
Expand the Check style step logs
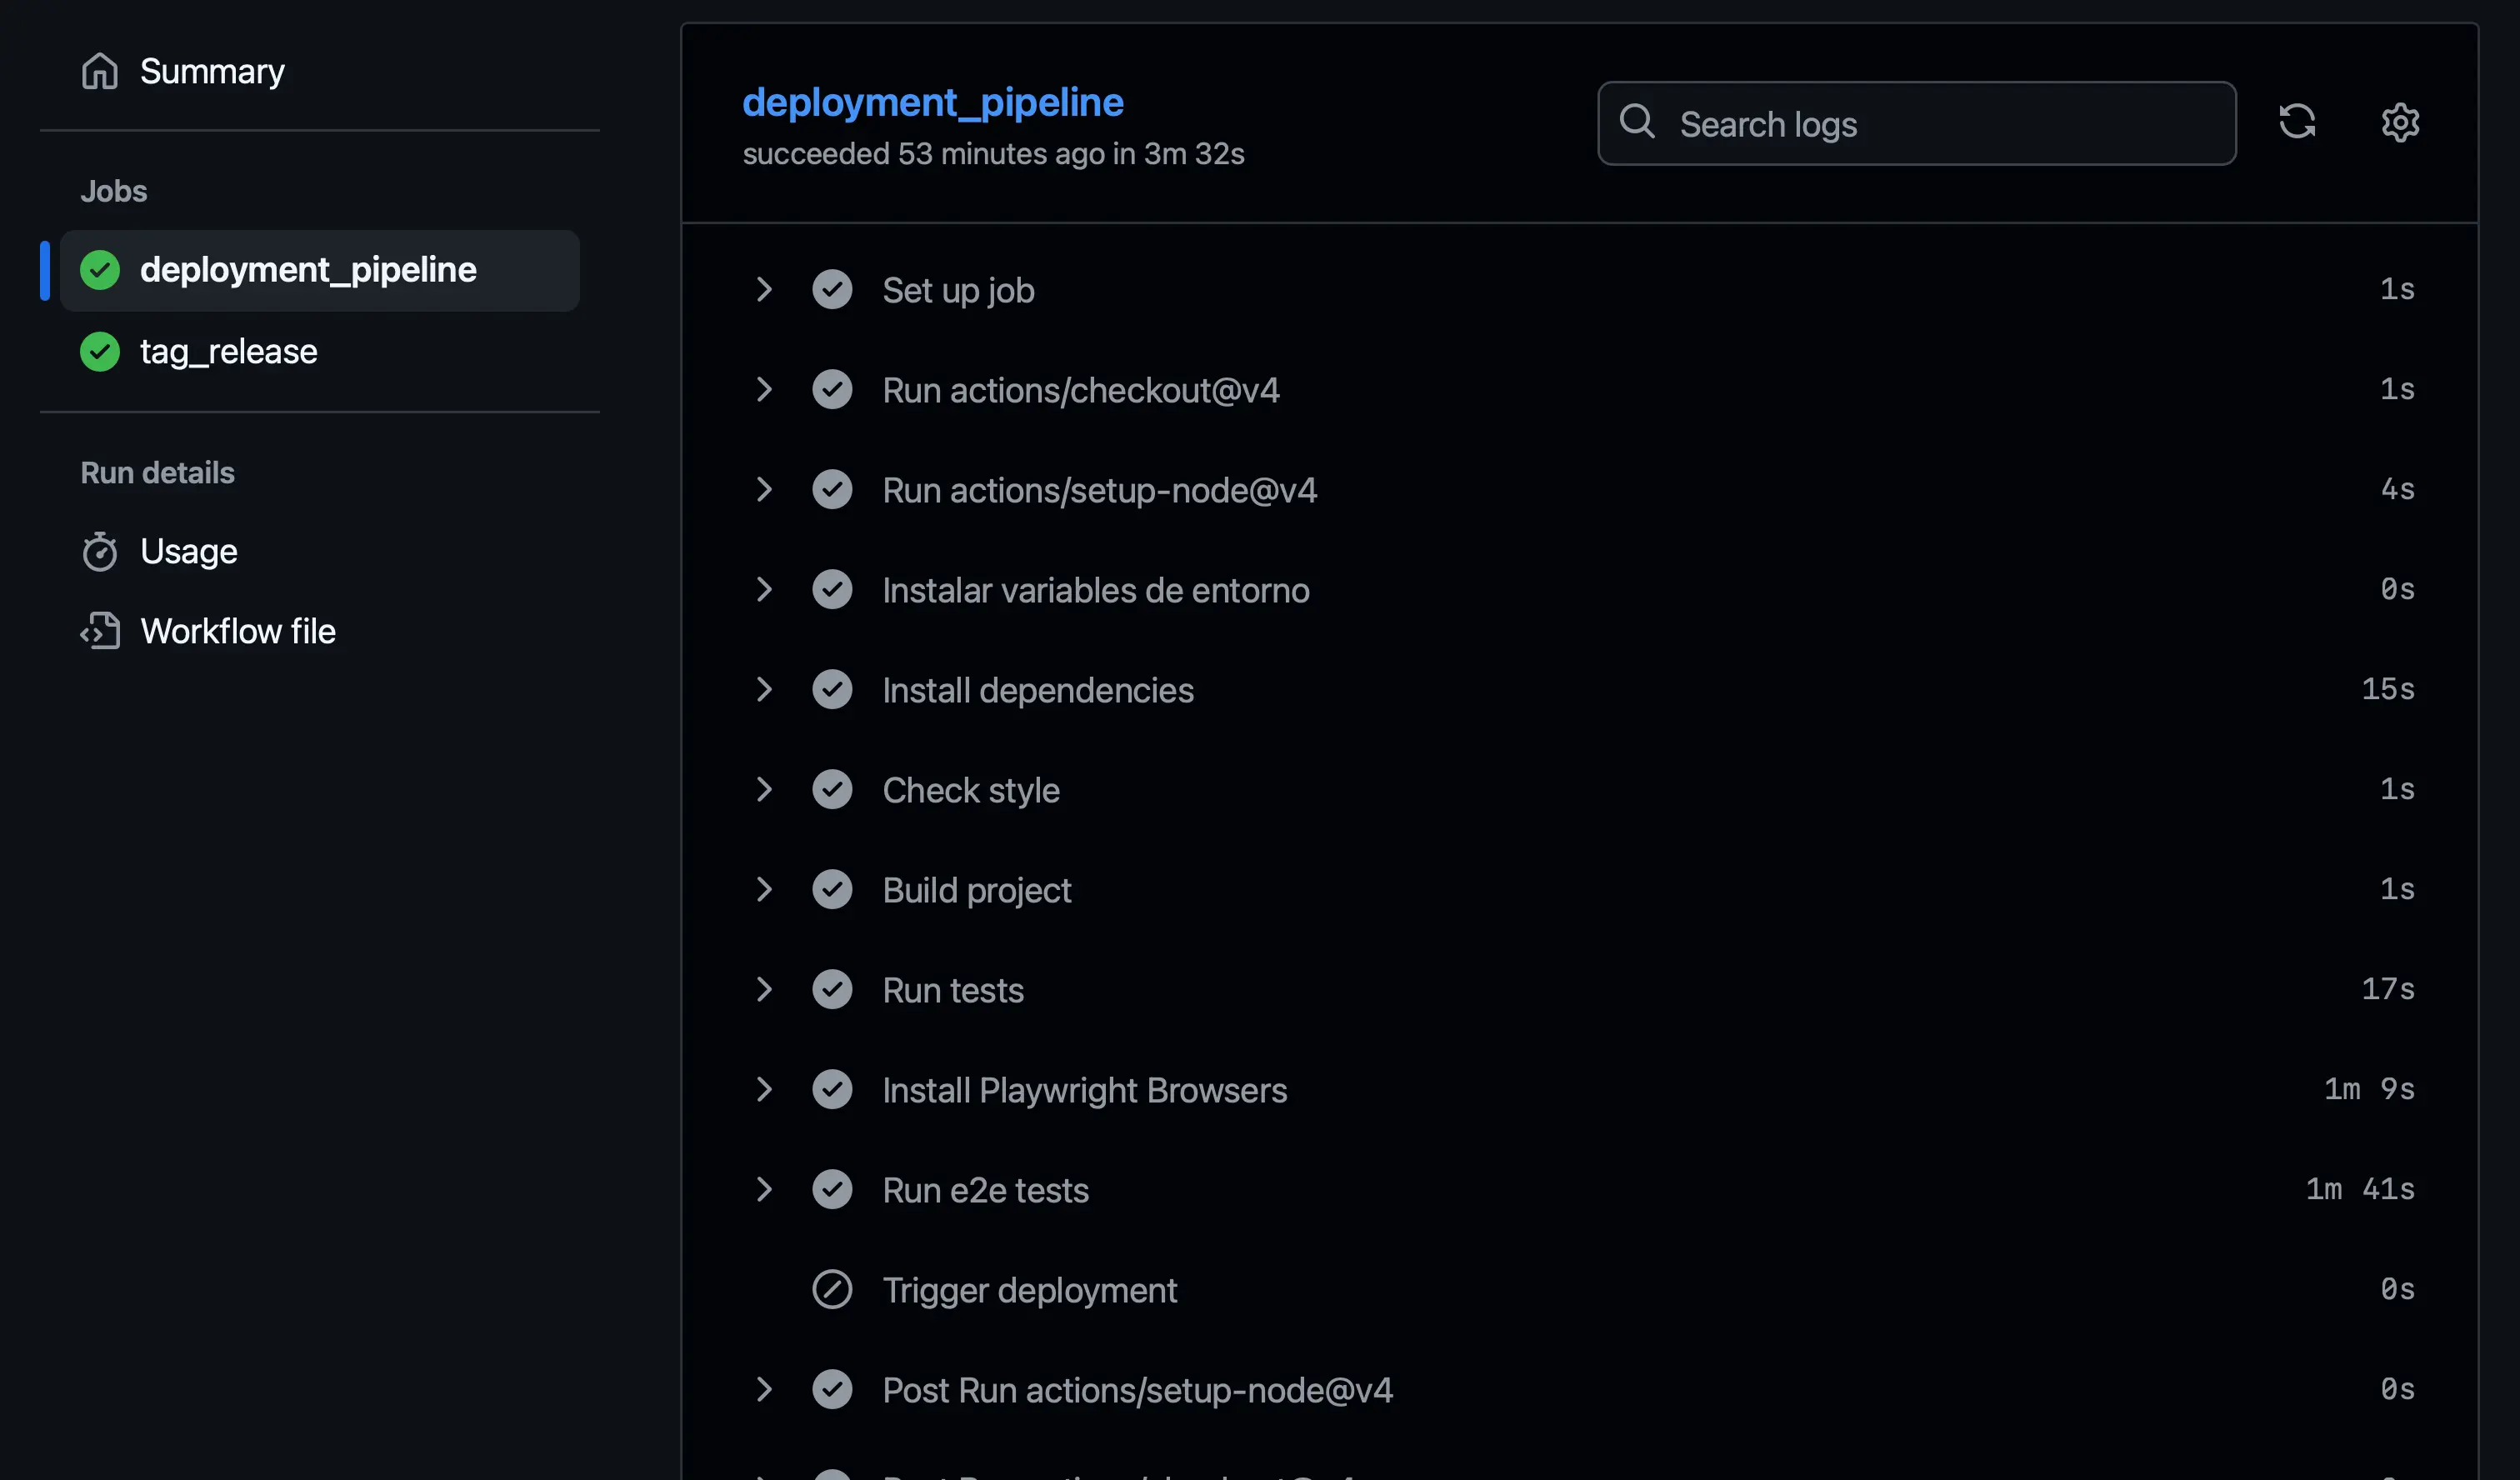pyautogui.click(x=765, y=789)
